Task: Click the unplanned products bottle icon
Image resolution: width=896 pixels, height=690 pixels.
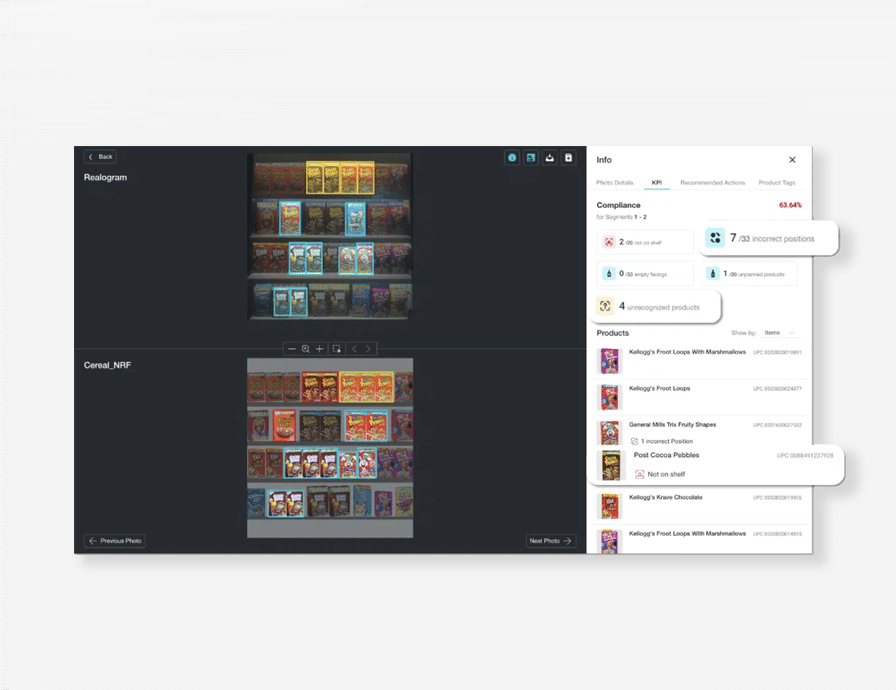Action: (x=713, y=274)
